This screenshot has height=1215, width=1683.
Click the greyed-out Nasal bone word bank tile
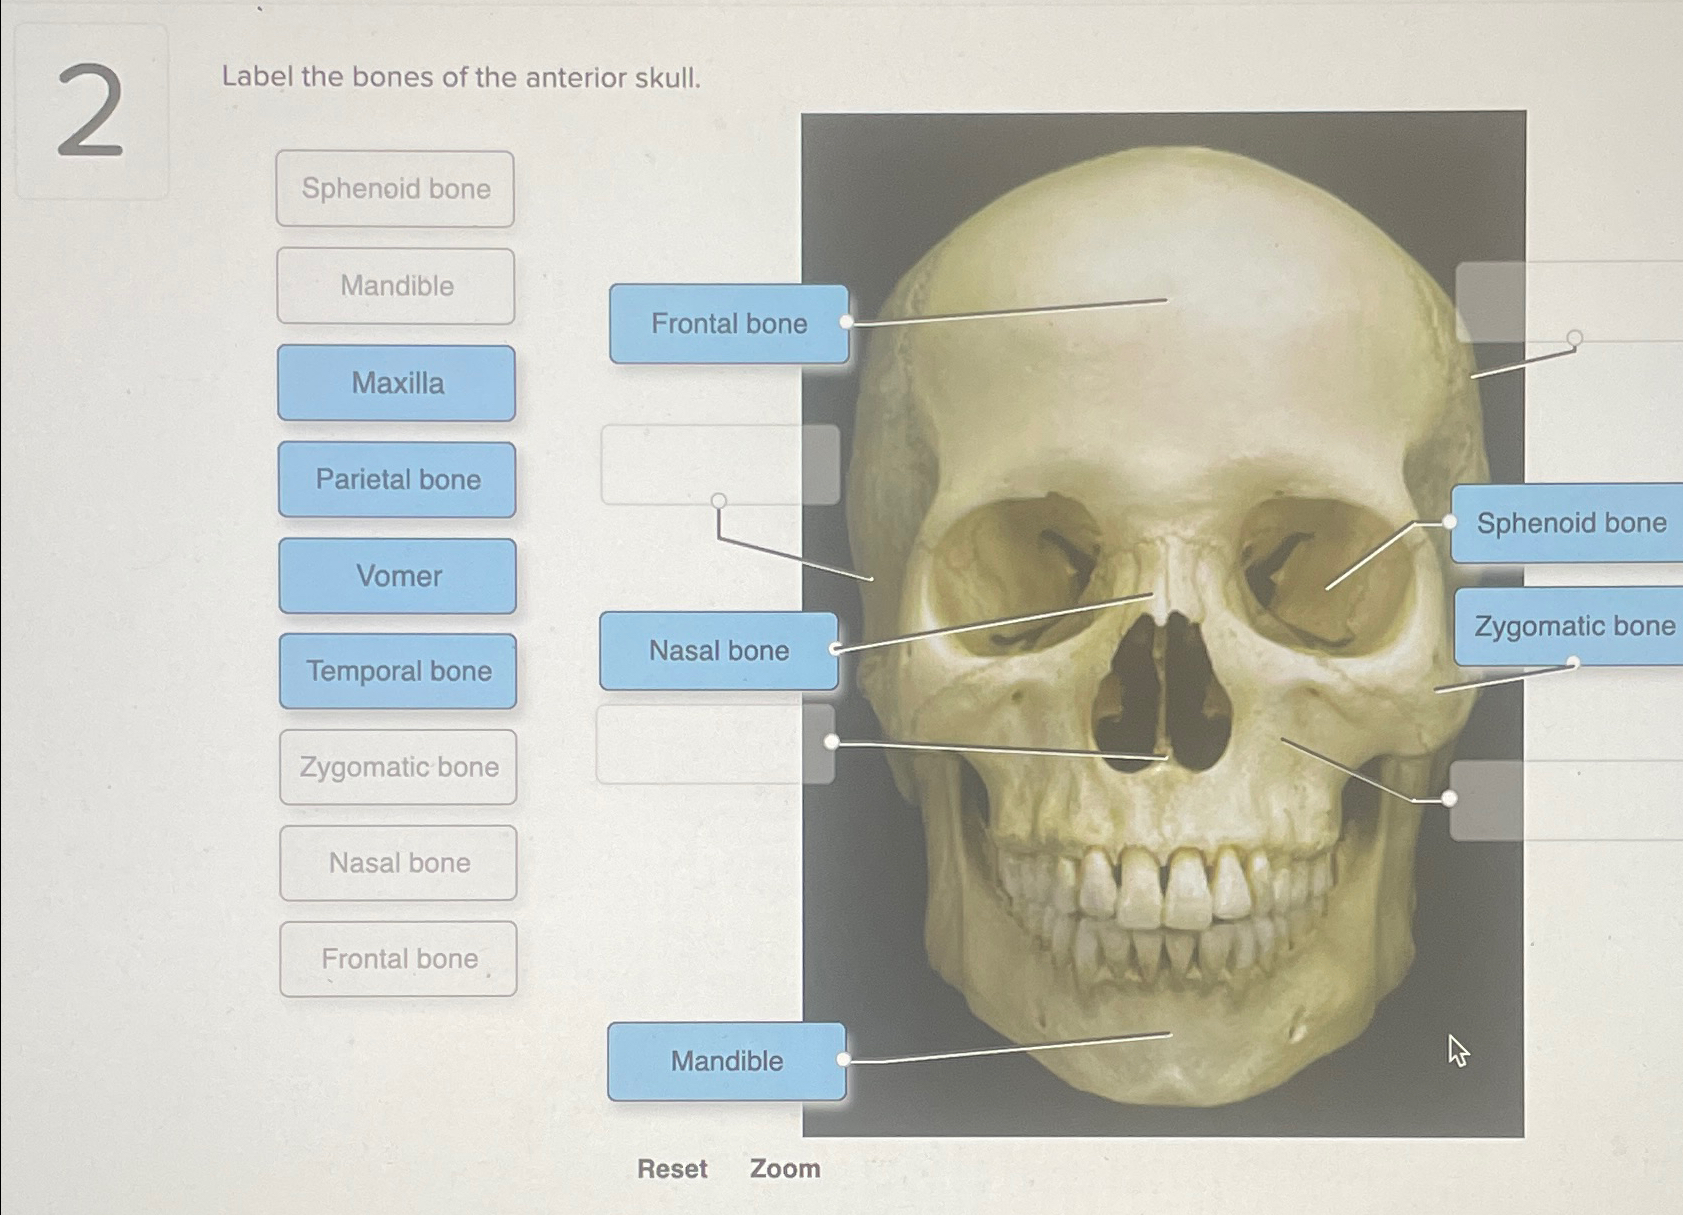(398, 863)
